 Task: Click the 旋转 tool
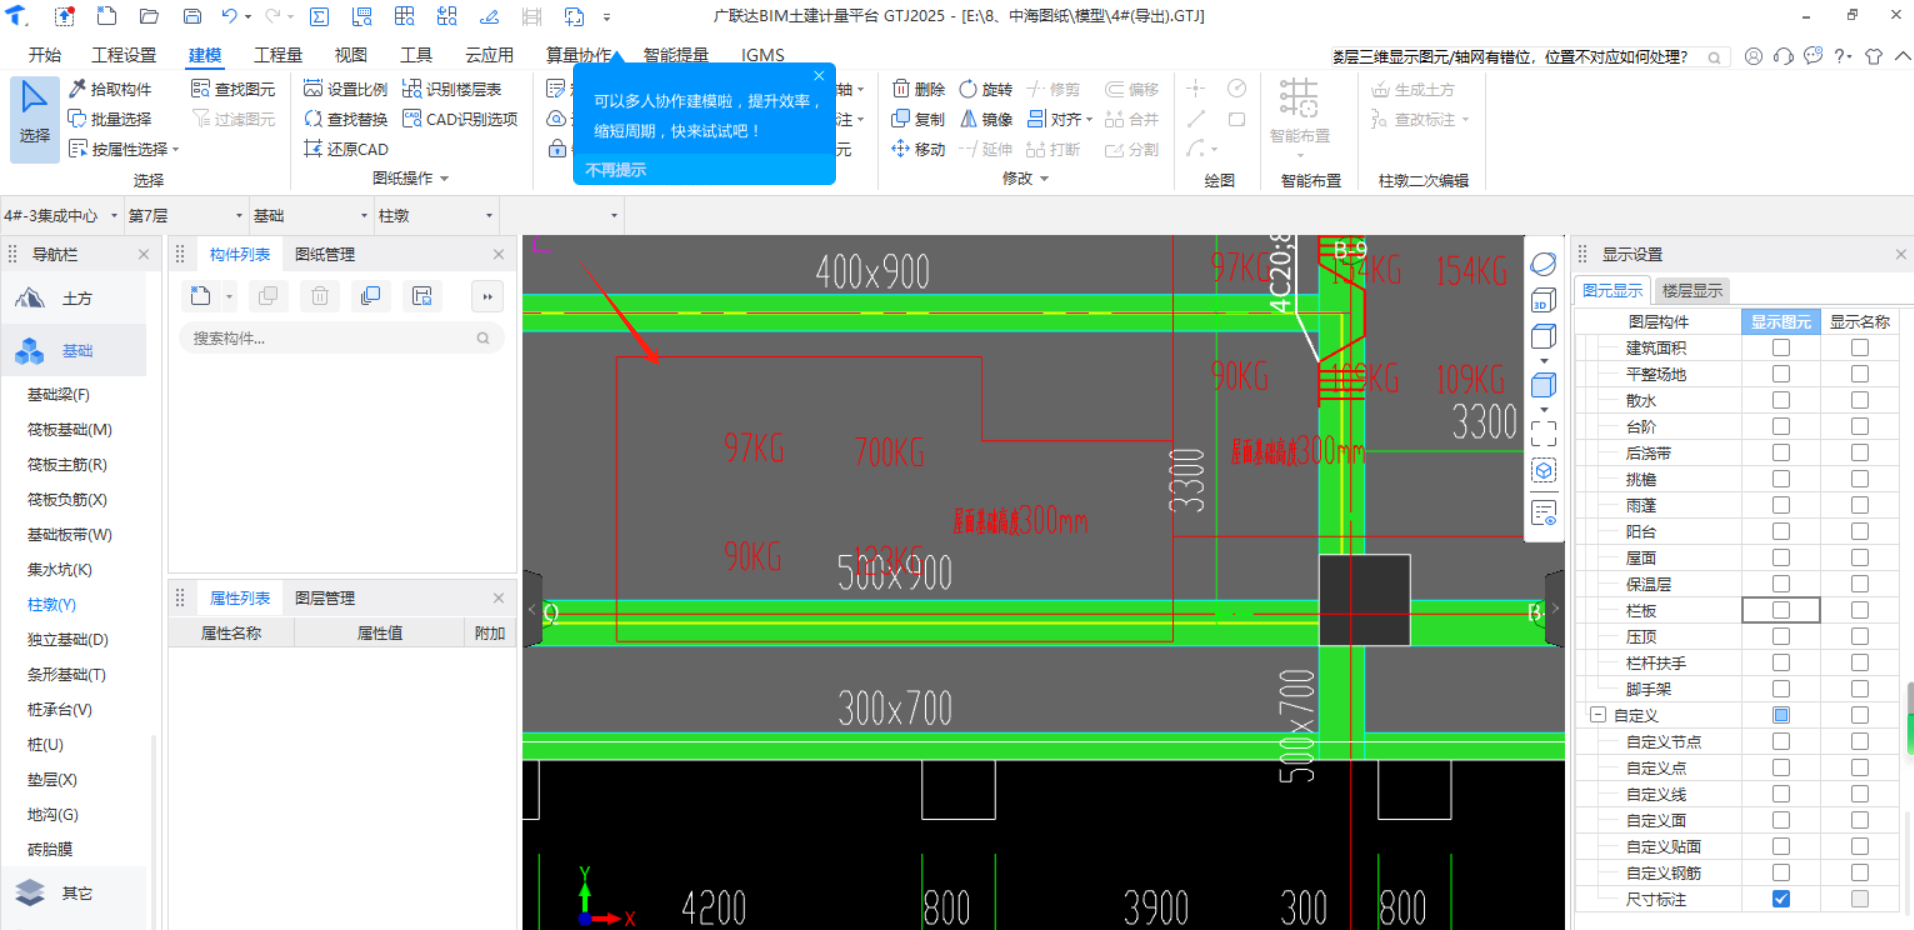pos(986,89)
